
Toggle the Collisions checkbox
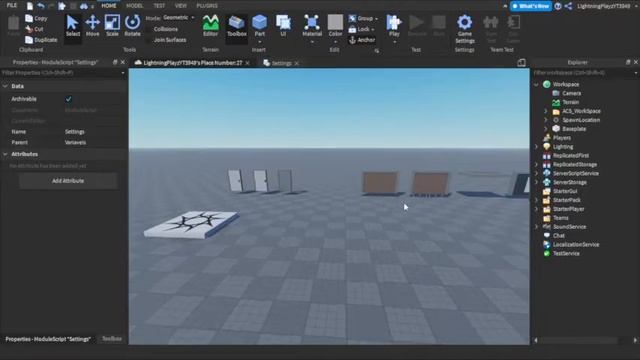pyautogui.click(x=149, y=29)
